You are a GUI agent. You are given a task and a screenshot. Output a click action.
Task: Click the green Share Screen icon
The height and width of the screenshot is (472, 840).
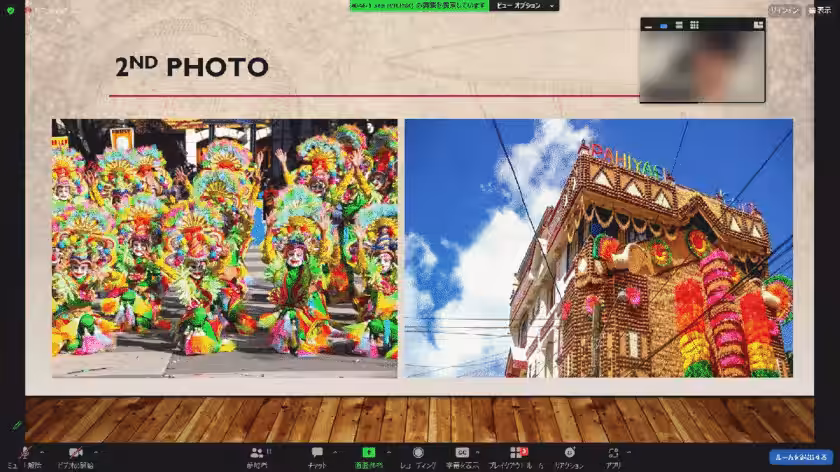pos(369,455)
